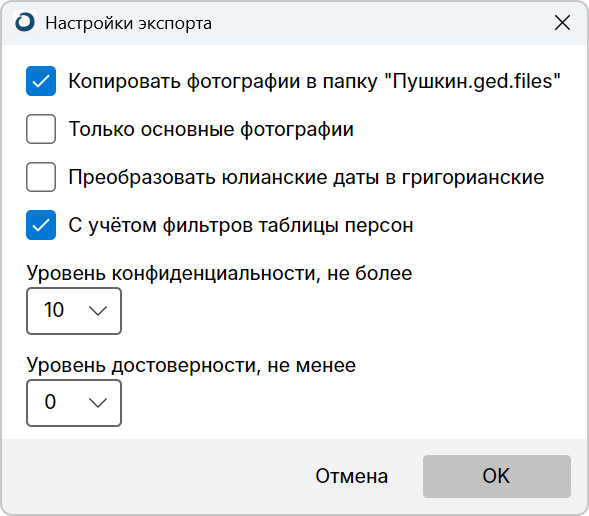The image size is (589, 516).
Task: Click the "С учётом фильтров таблицы персон" text
Action: (x=241, y=226)
